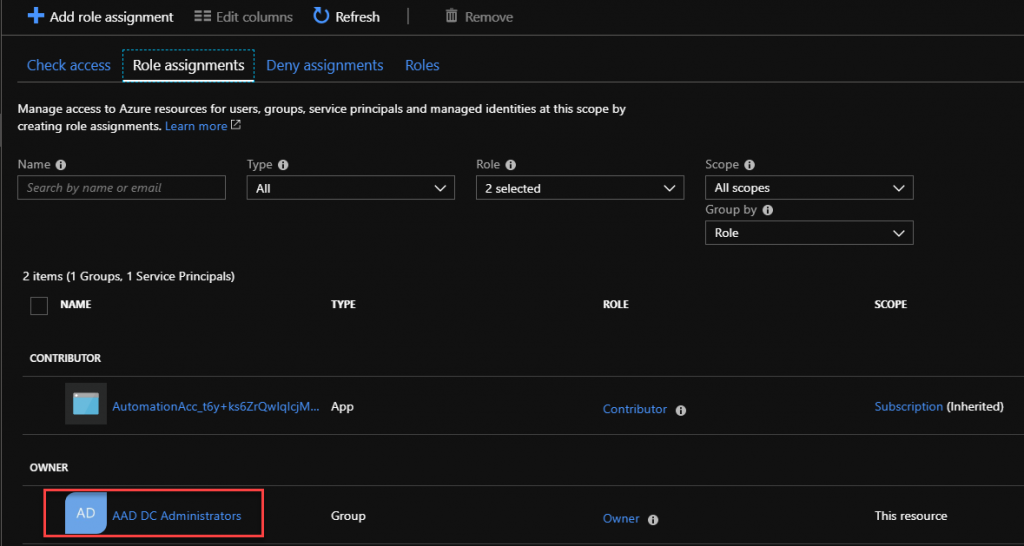Viewport: 1024px width, 546px height.
Task: Open the Roles tab
Action: (x=422, y=65)
